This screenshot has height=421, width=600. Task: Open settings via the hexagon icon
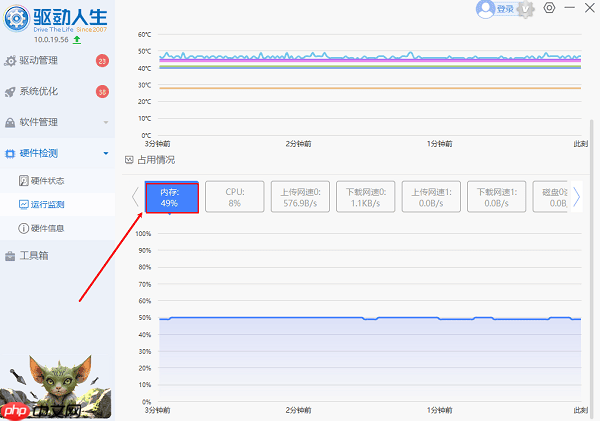(549, 8)
